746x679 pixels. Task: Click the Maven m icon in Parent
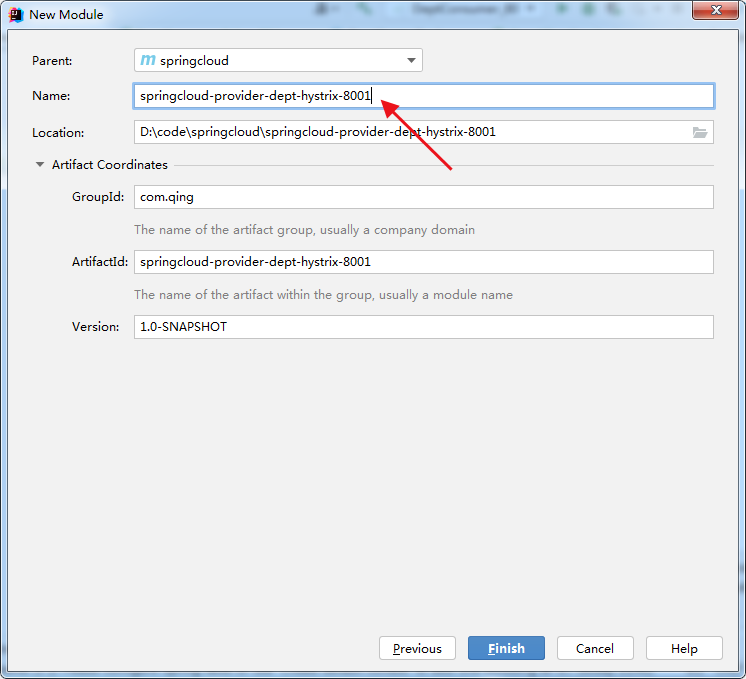148,60
